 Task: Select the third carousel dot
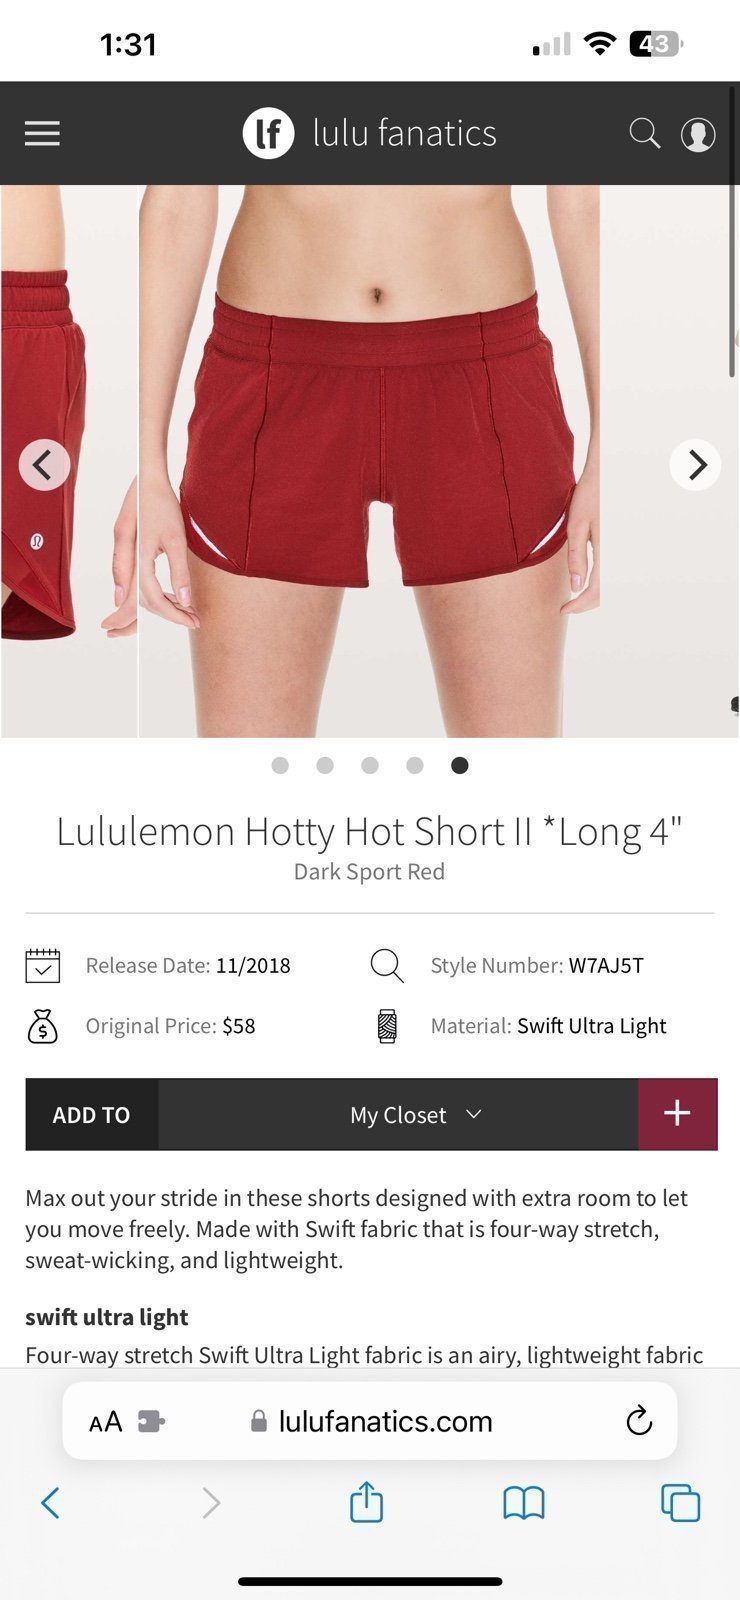tap(370, 765)
